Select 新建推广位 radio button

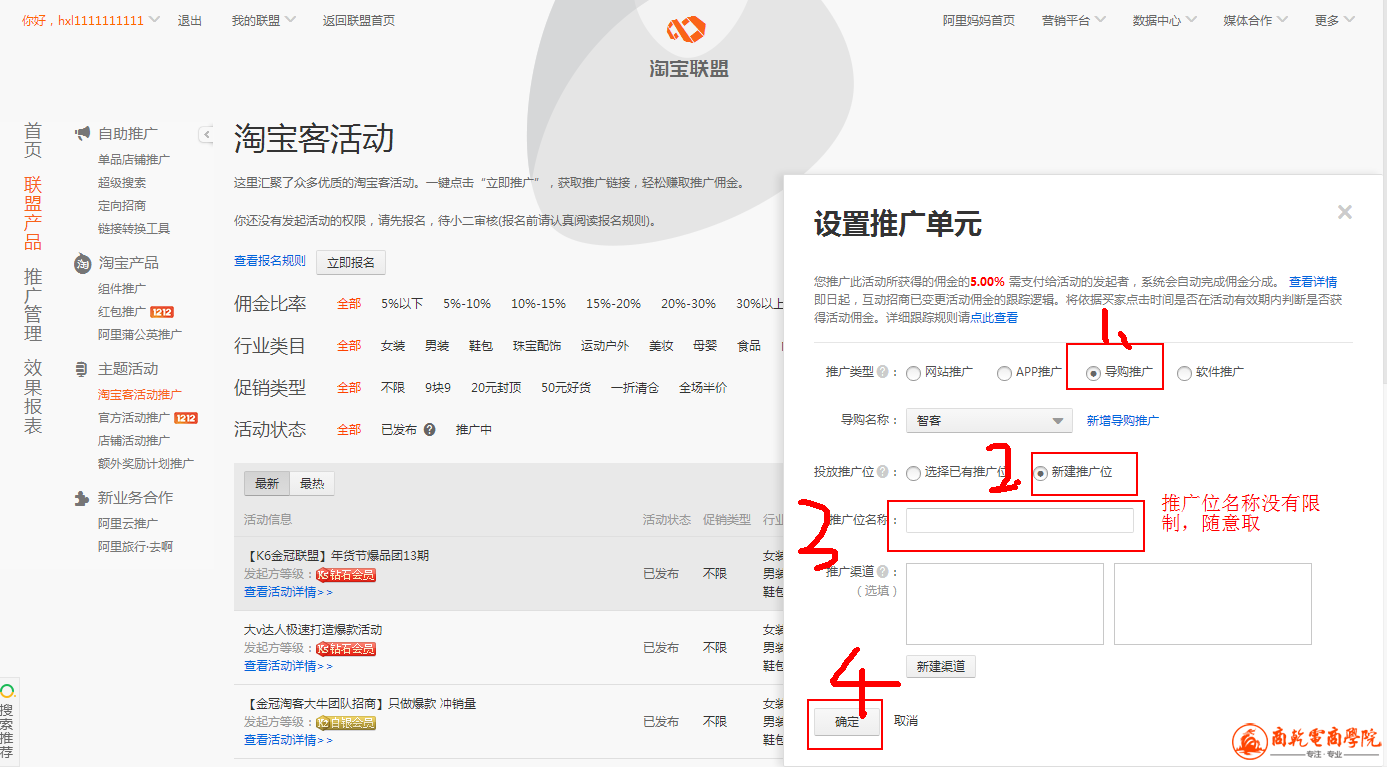click(1040, 473)
